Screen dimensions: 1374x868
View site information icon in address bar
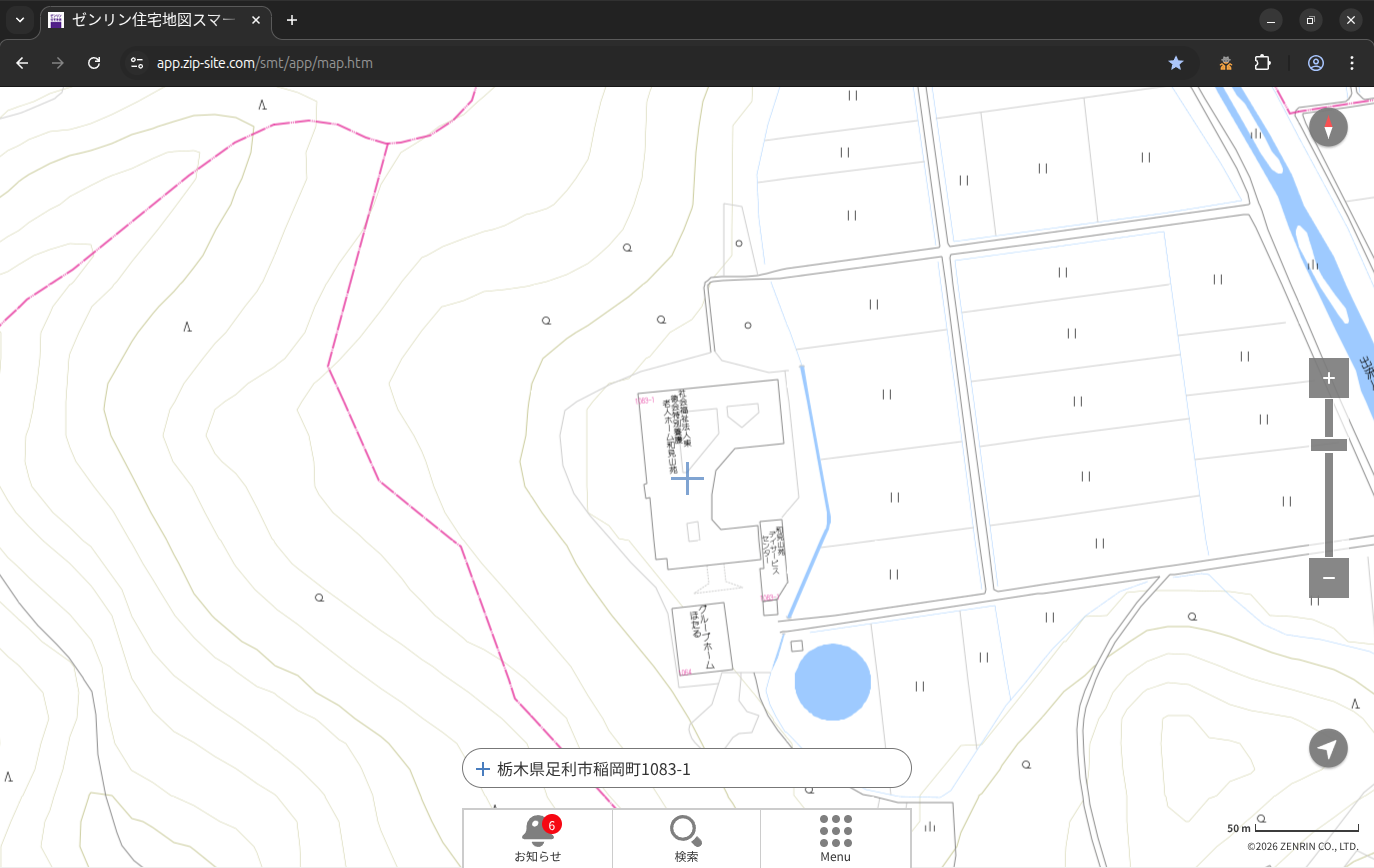137,63
